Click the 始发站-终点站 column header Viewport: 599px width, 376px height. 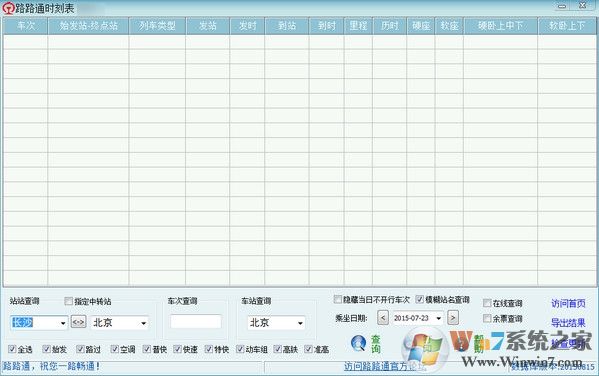tap(88, 26)
